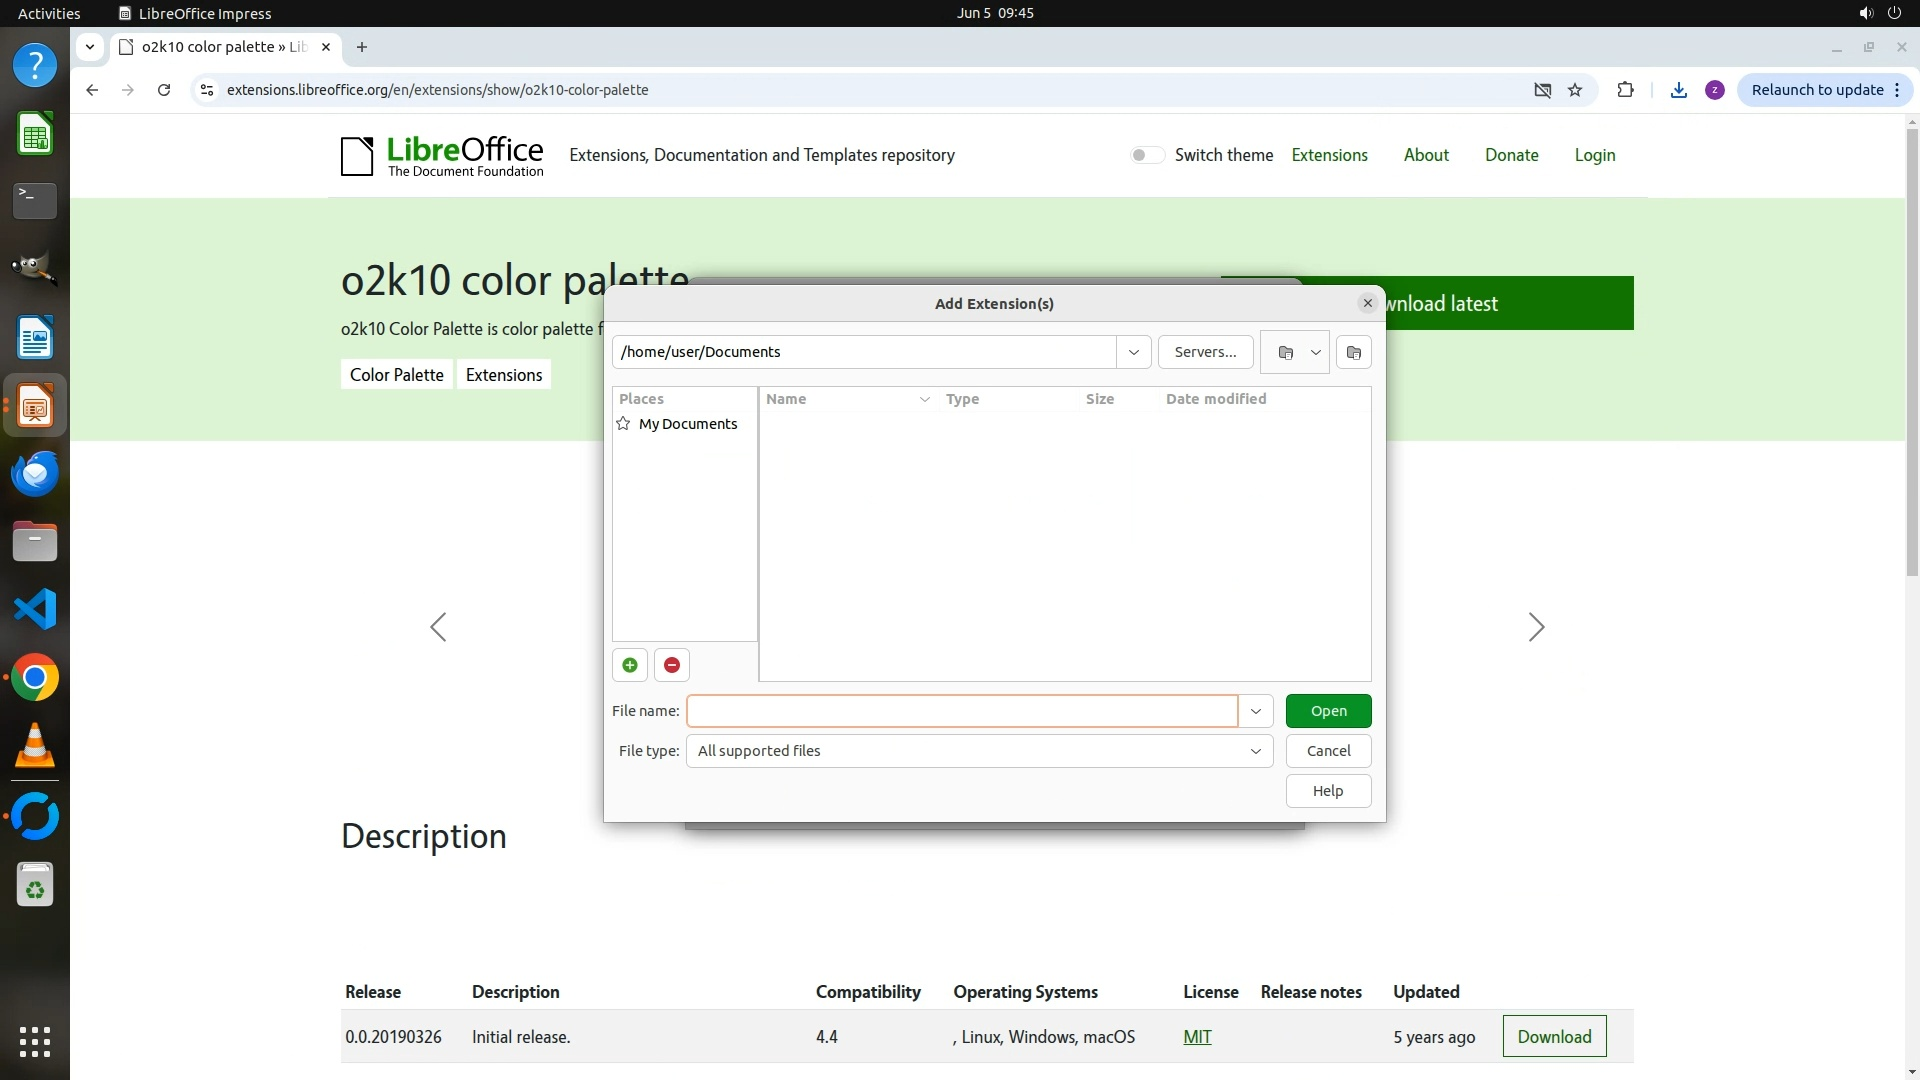Viewport: 1920px width, 1080px height.
Task: Click the browser page vertical scrollbar
Action: click(x=1912, y=350)
